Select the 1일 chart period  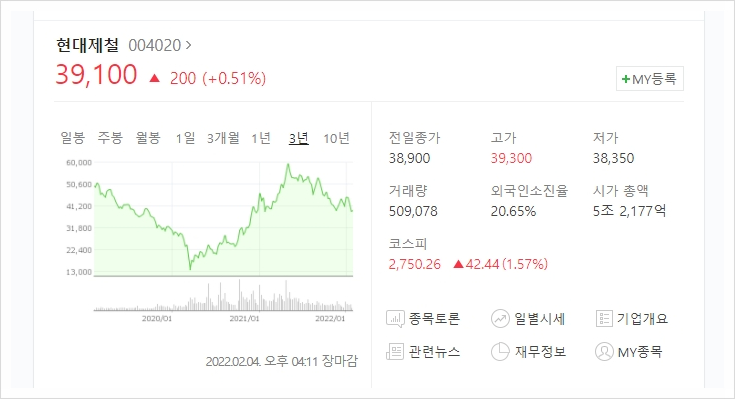tap(185, 138)
